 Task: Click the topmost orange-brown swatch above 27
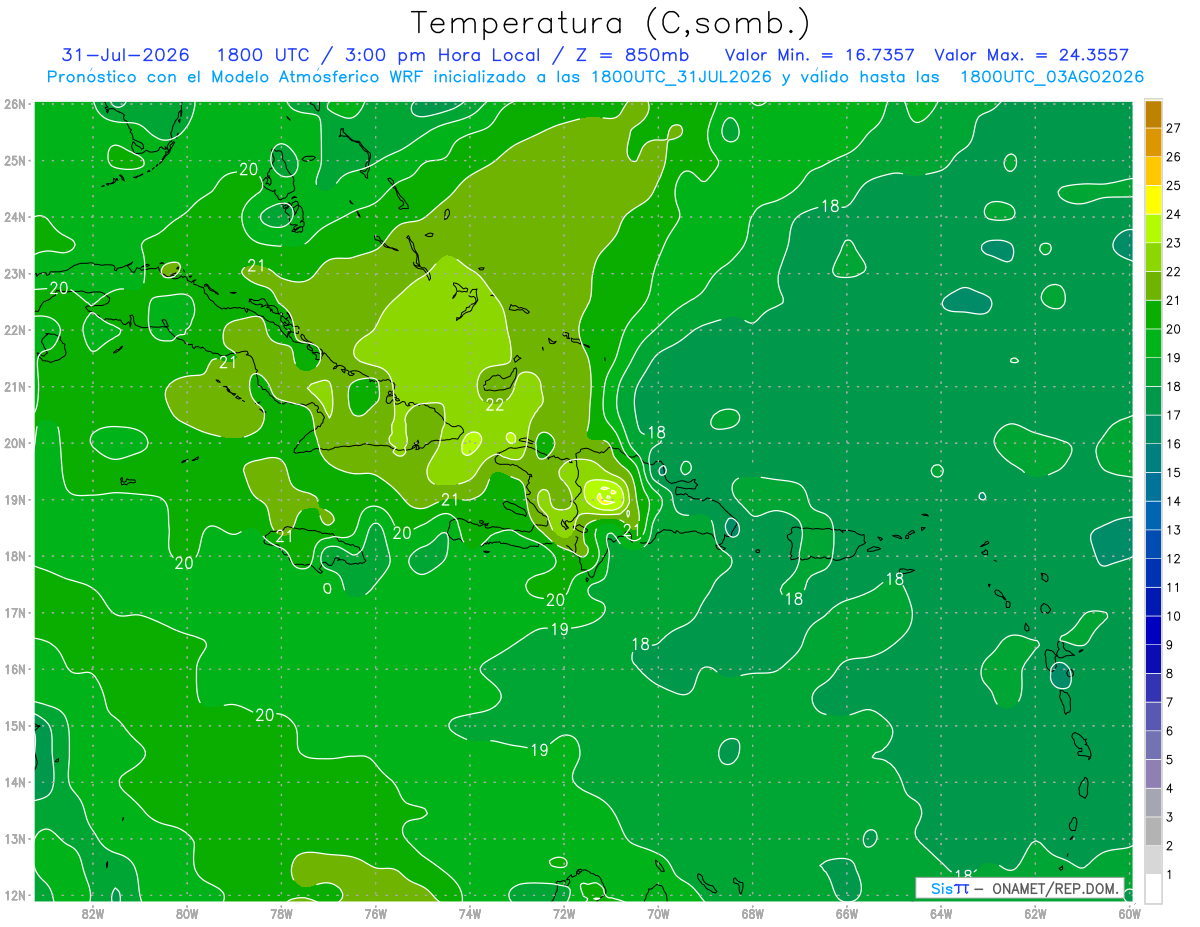coord(1153,114)
